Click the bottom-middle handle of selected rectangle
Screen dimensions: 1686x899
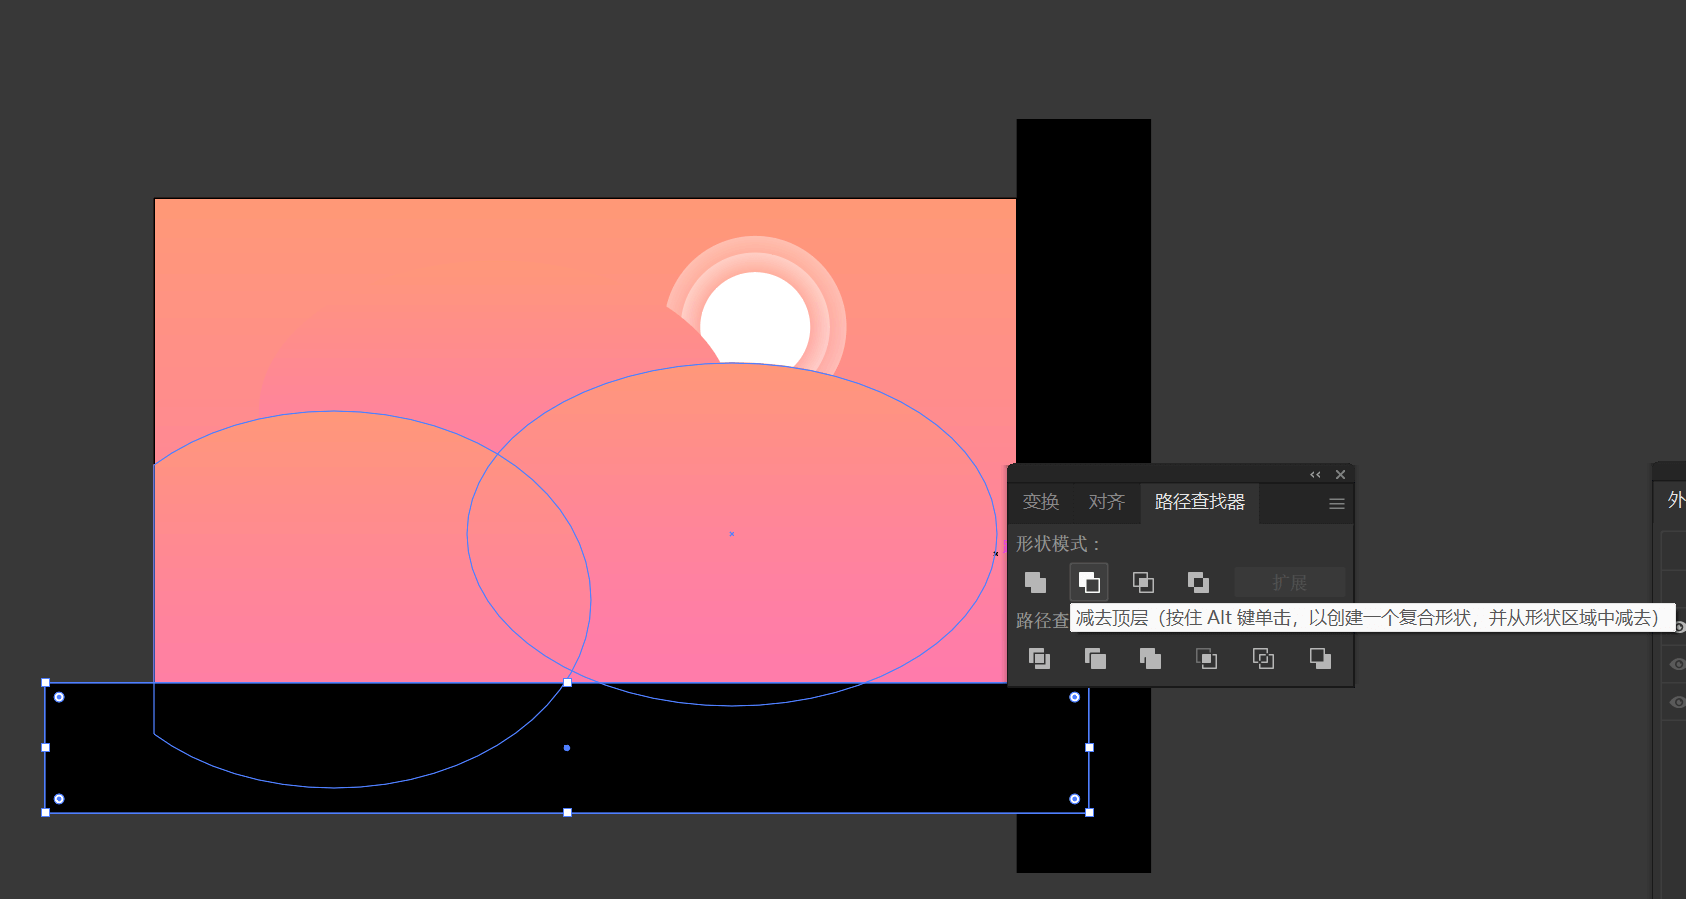[567, 813]
